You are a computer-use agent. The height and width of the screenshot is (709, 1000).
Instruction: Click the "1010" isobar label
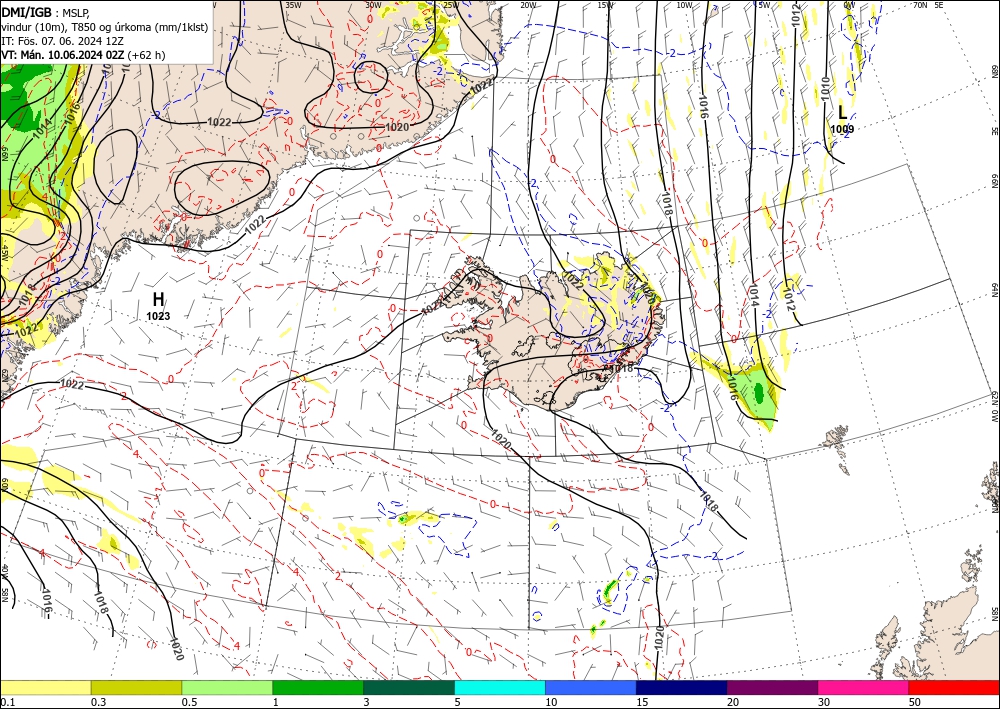[825, 89]
